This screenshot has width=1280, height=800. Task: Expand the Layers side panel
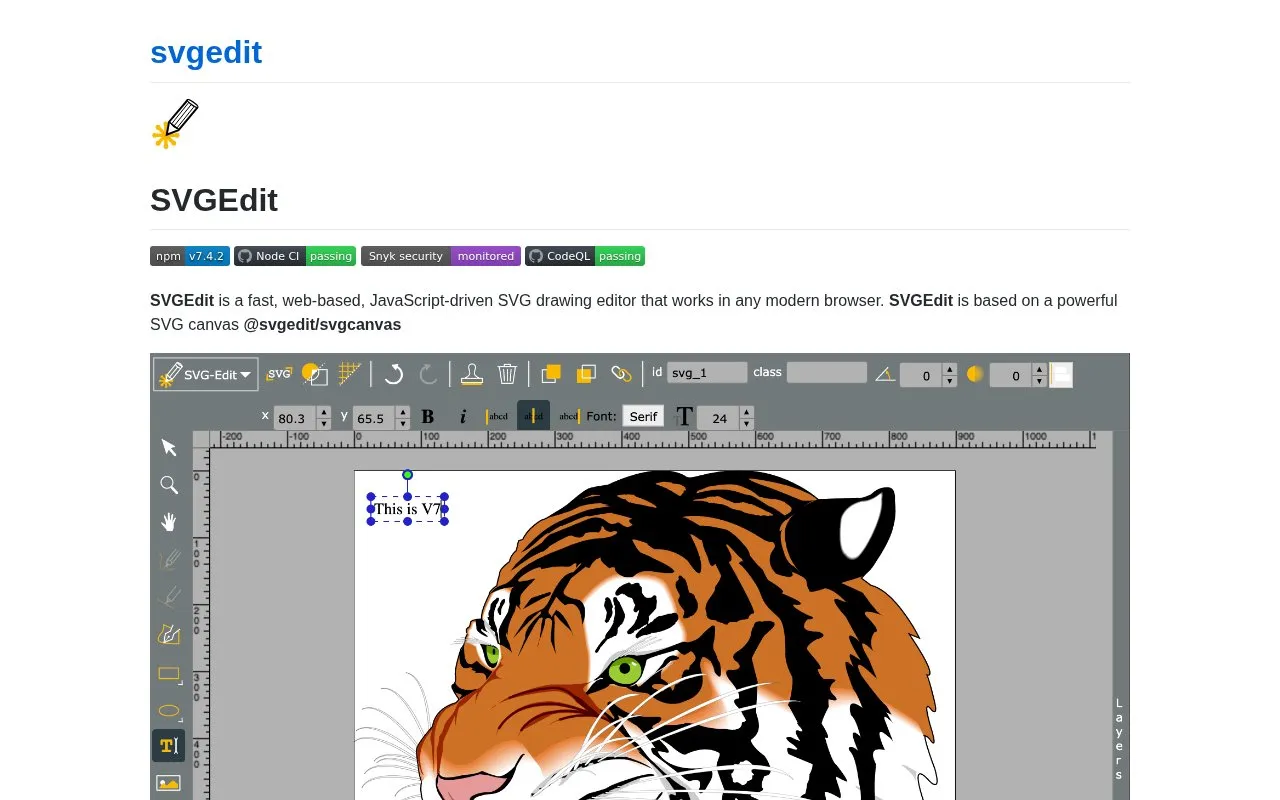1119,740
